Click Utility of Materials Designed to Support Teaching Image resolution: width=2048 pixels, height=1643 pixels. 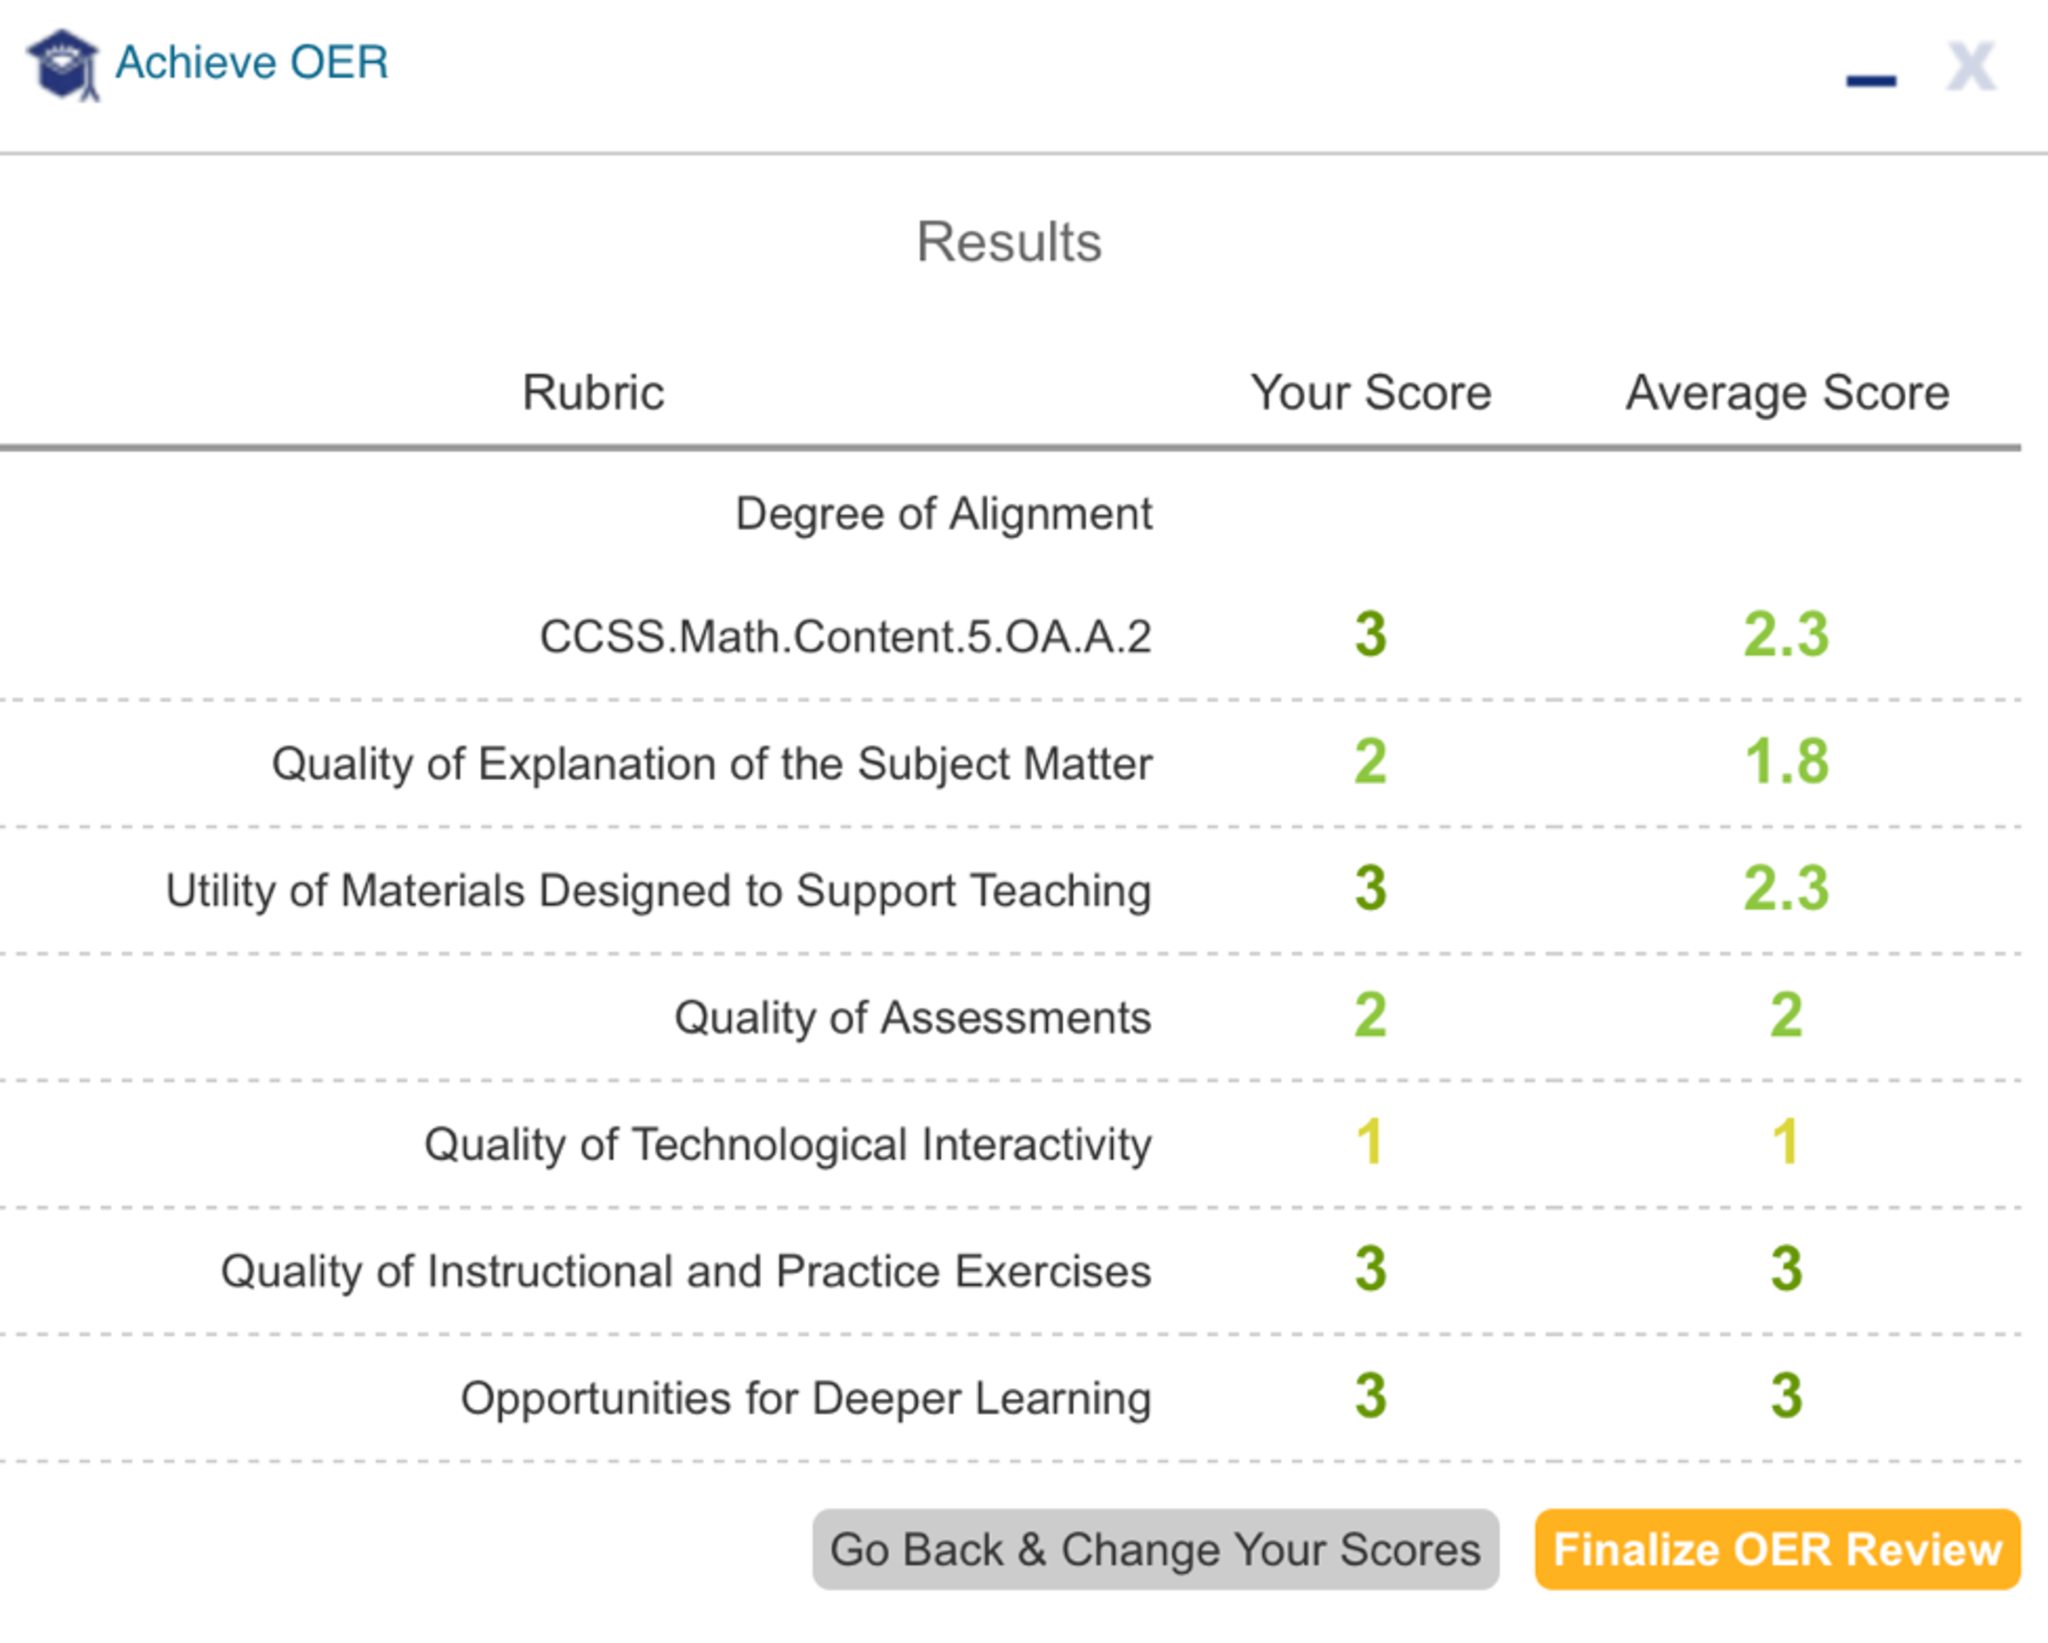(x=658, y=890)
